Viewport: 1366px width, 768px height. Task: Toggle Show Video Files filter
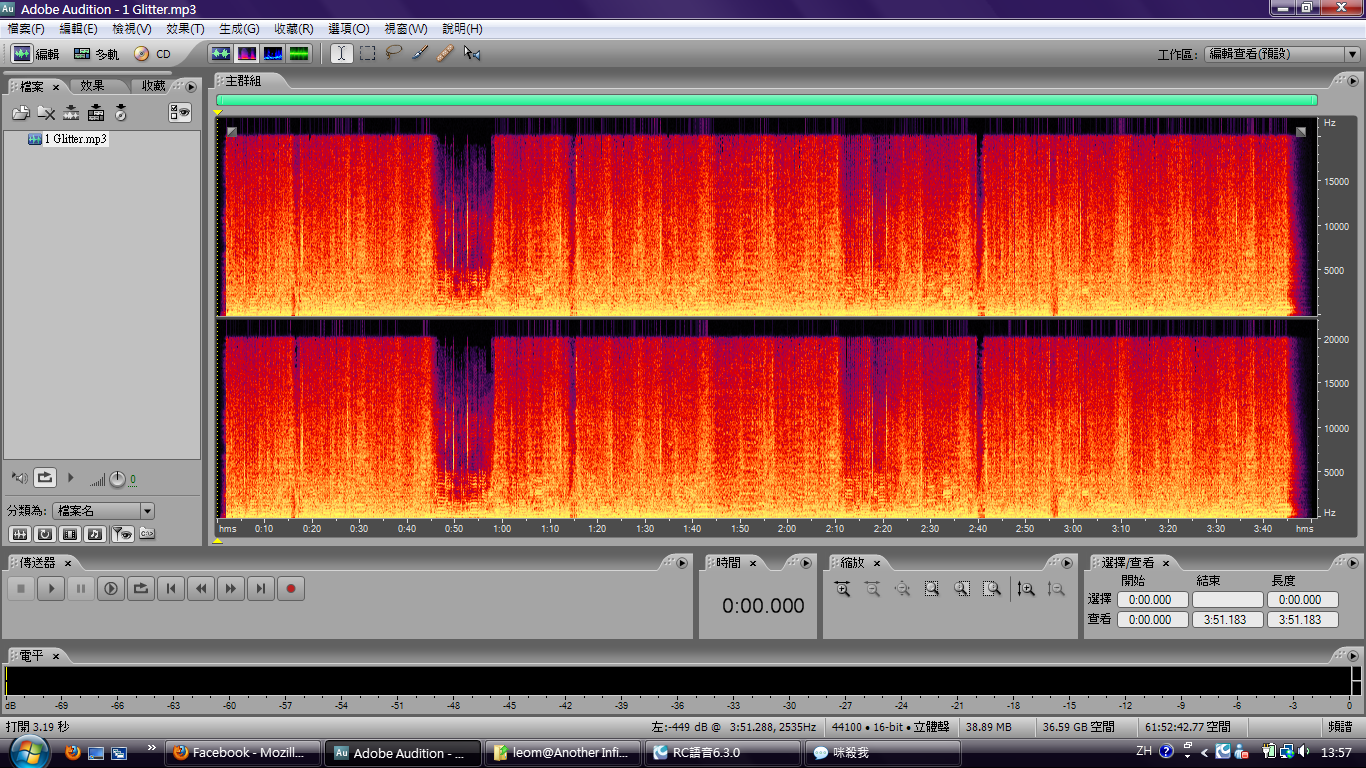coord(70,534)
